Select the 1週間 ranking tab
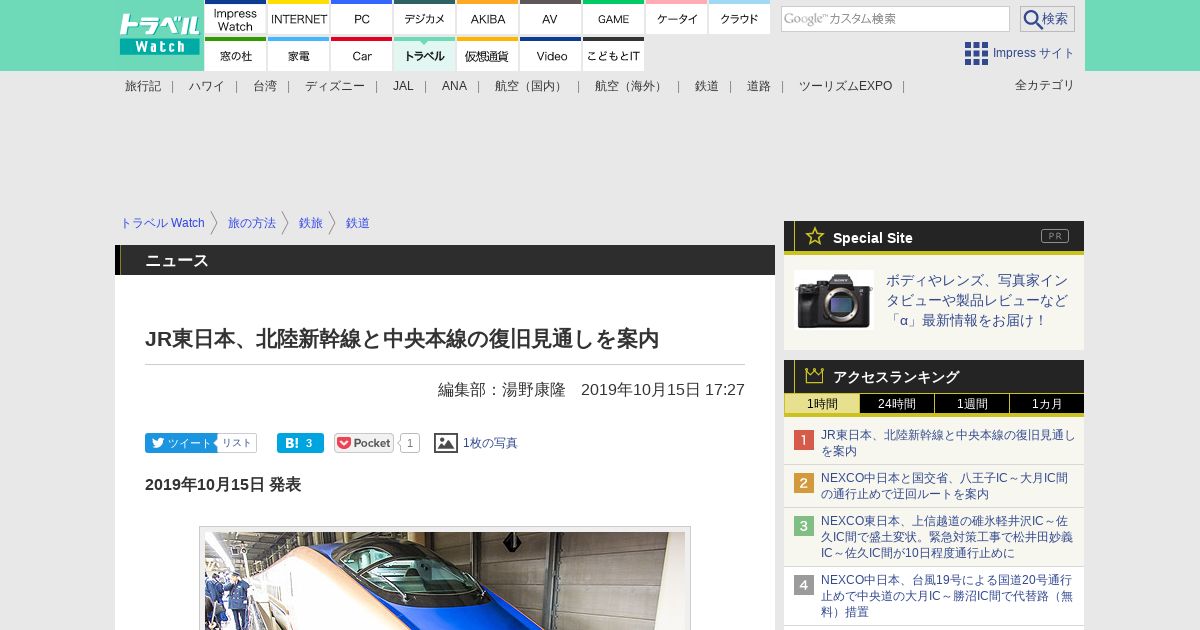This screenshot has width=1200, height=630. coord(972,404)
